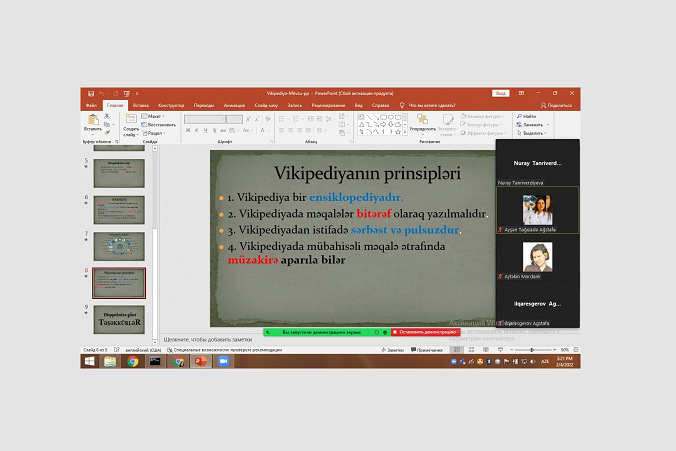Select the star shape in shapes gallery

click(x=398, y=132)
